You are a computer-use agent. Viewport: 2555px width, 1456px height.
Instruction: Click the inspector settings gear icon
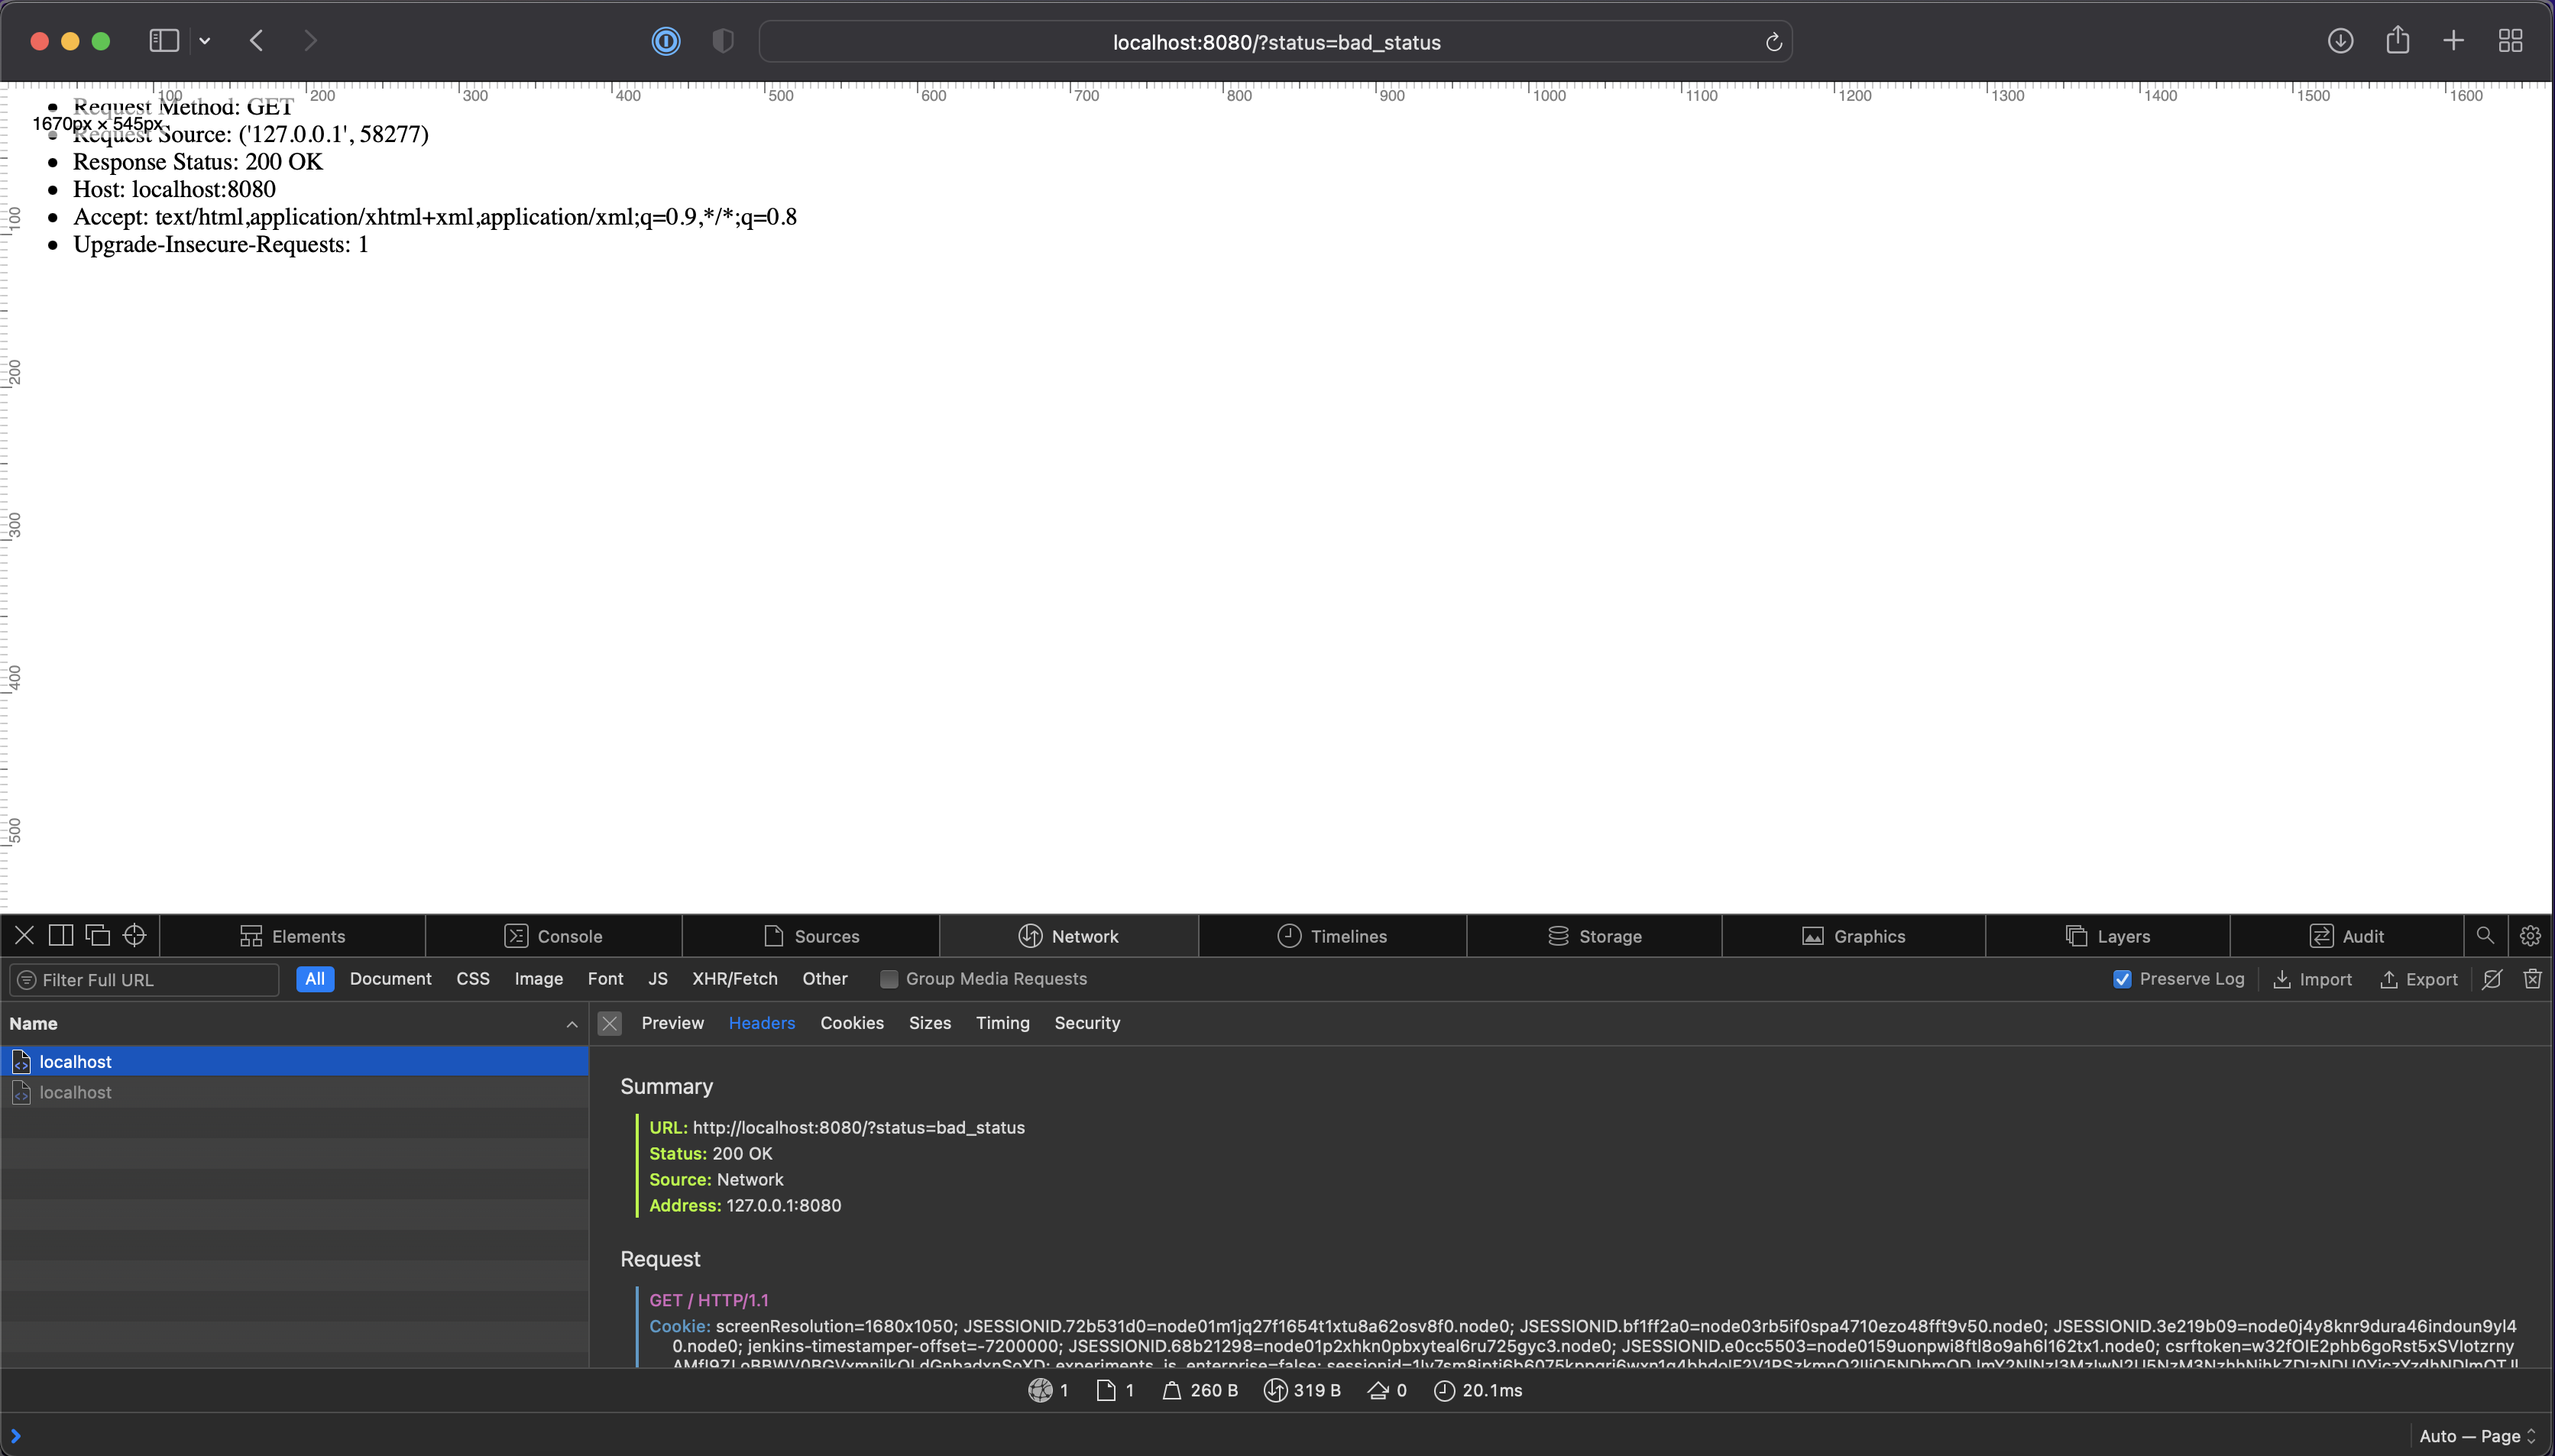(x=2530, y=936)
